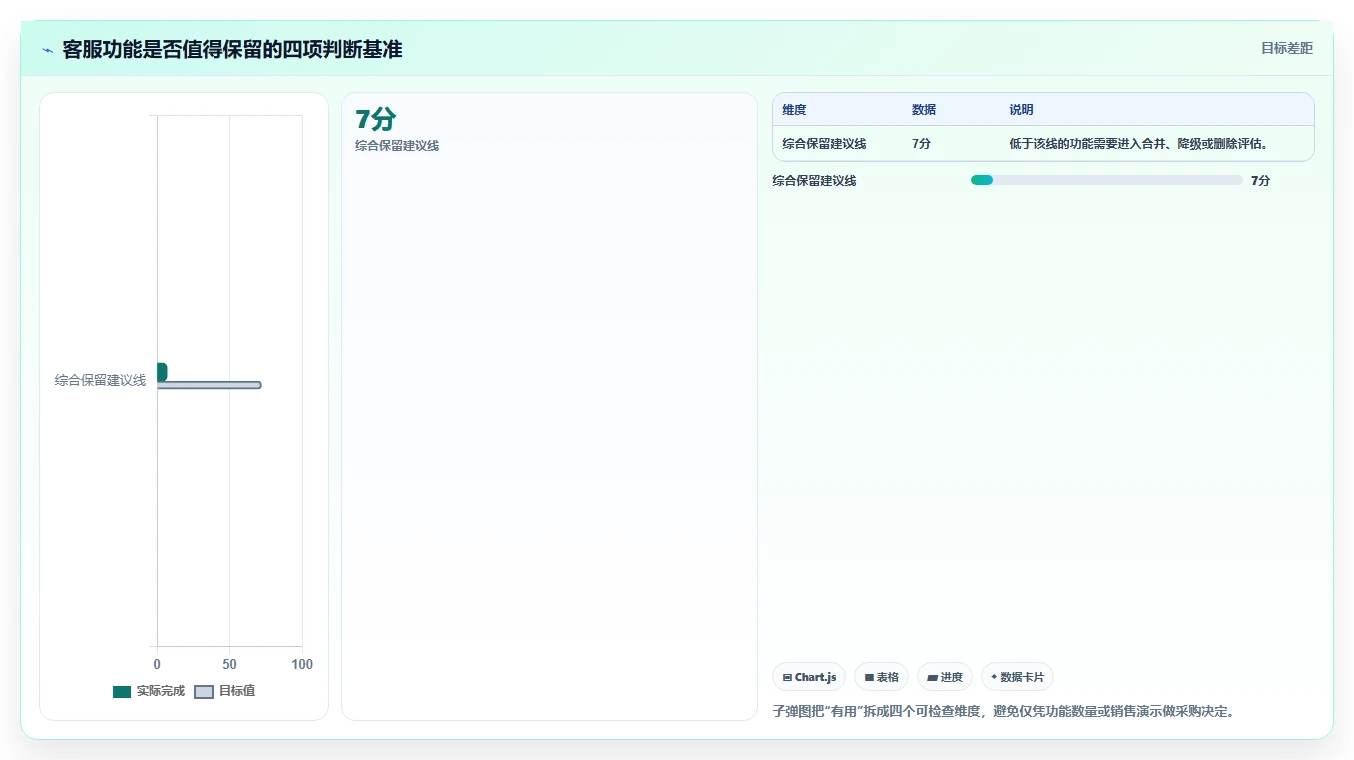Click the 综合保留建议线 progress bar
The image size is (1354, 760).
[x=1107, y=180]
